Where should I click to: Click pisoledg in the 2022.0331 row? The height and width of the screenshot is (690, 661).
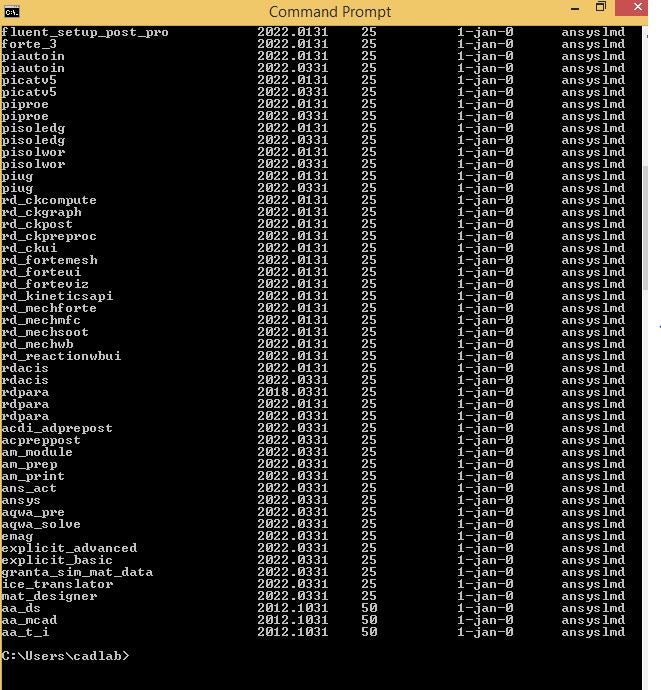(33, 140)
